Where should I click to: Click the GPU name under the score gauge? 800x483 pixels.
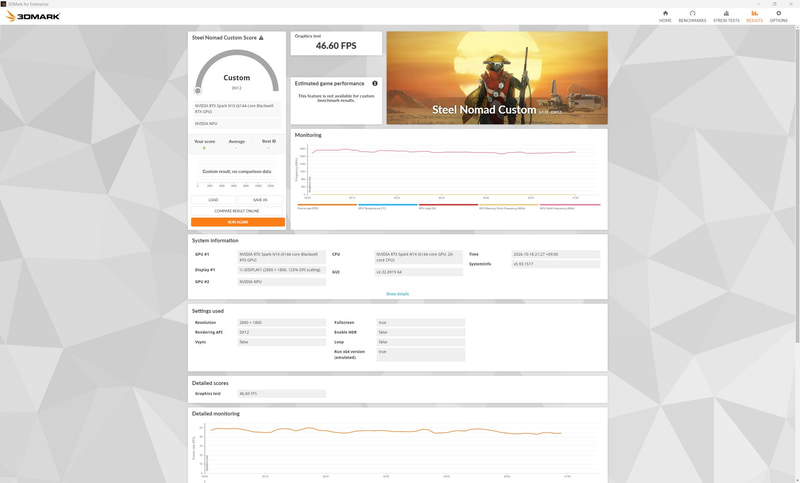click(x=237, y=109)
